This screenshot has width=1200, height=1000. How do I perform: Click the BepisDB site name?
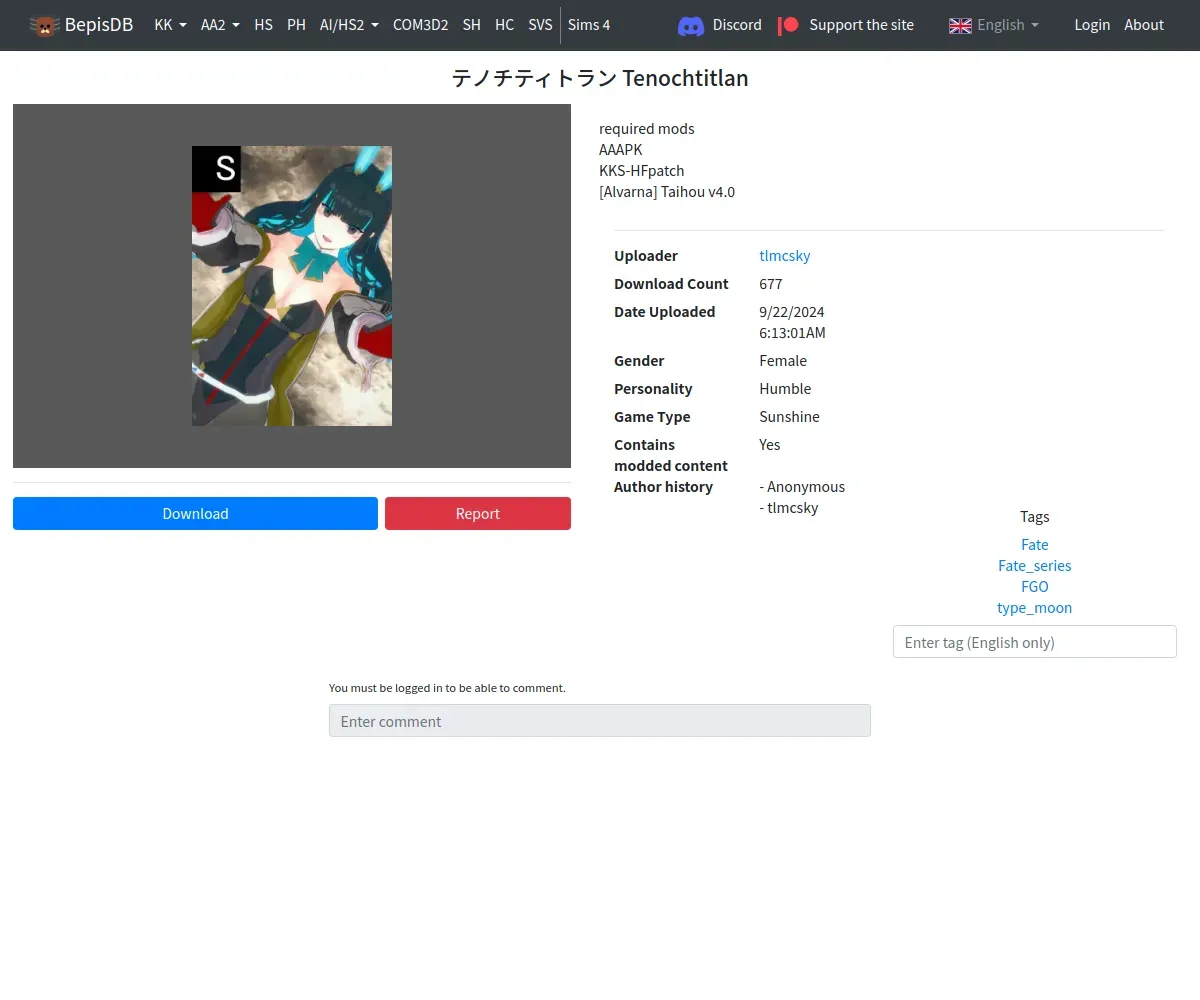(99, 25)
